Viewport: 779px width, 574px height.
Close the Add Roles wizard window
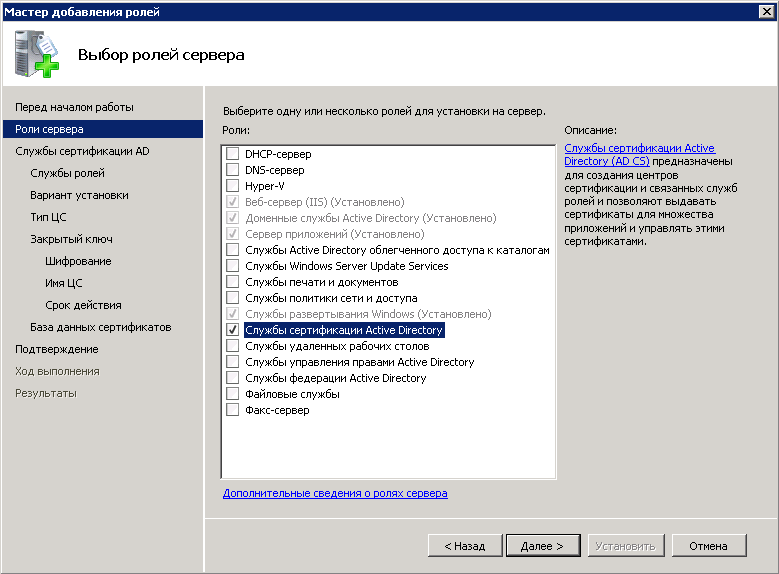(765, 11)
